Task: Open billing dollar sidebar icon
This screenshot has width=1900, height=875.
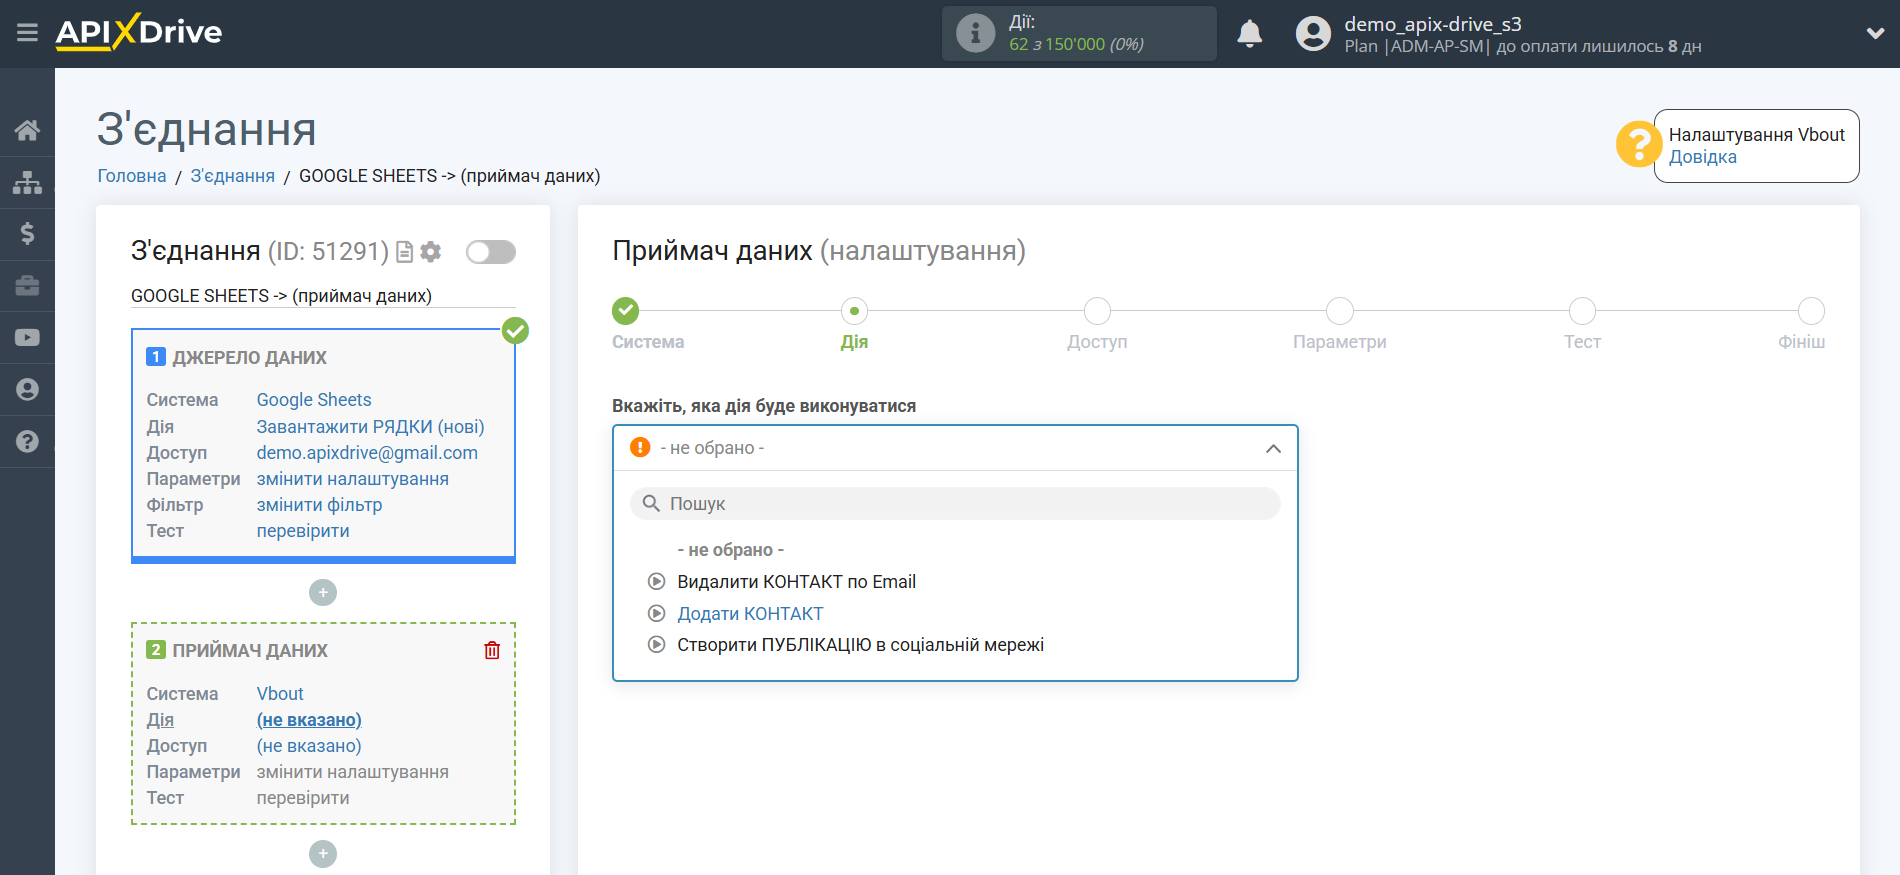Action: pos(27,234)
